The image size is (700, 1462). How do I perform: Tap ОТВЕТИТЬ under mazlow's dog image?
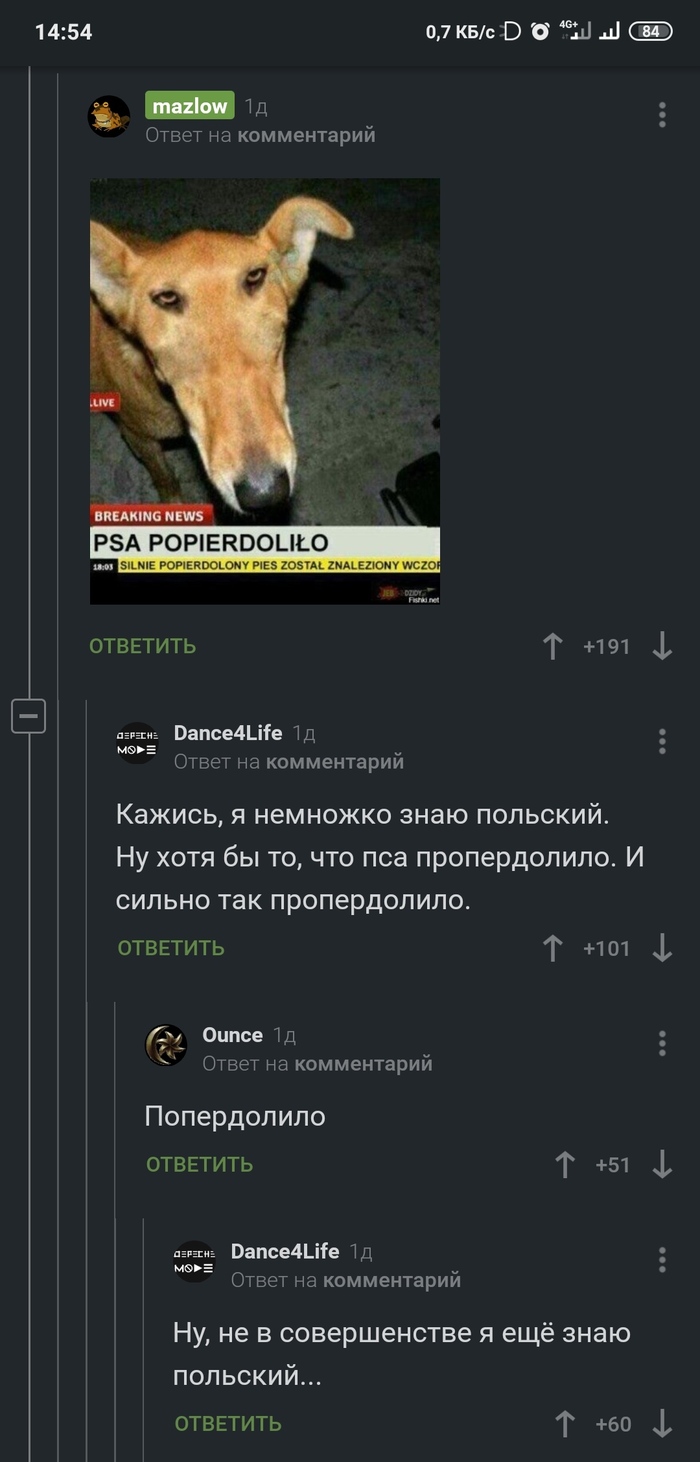tap(143, 646)
